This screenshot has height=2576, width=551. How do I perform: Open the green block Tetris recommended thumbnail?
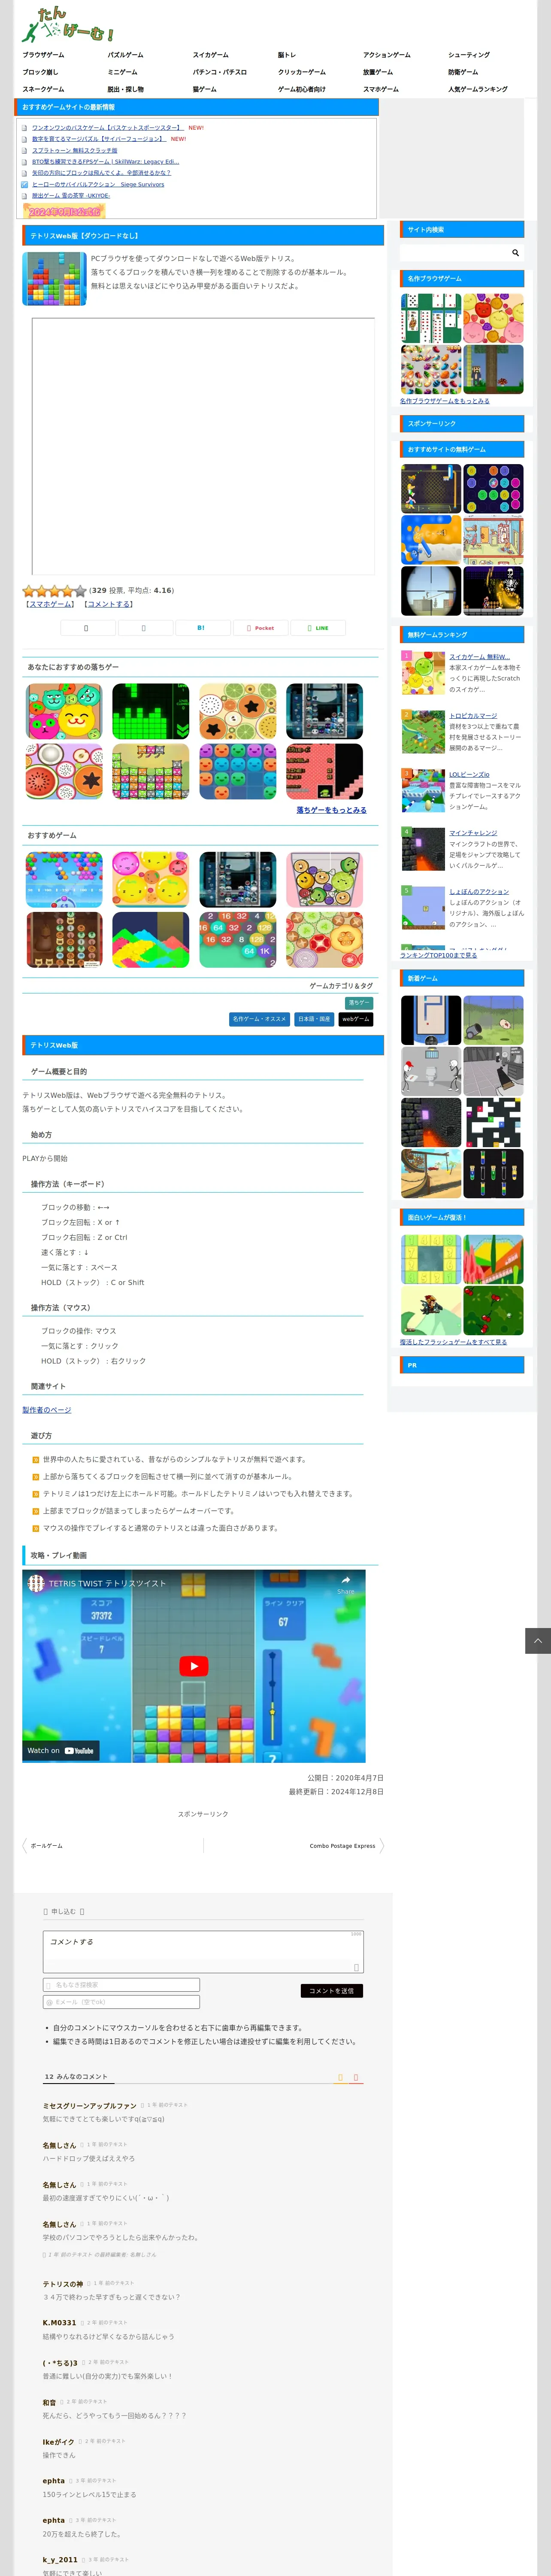[150, 711]
